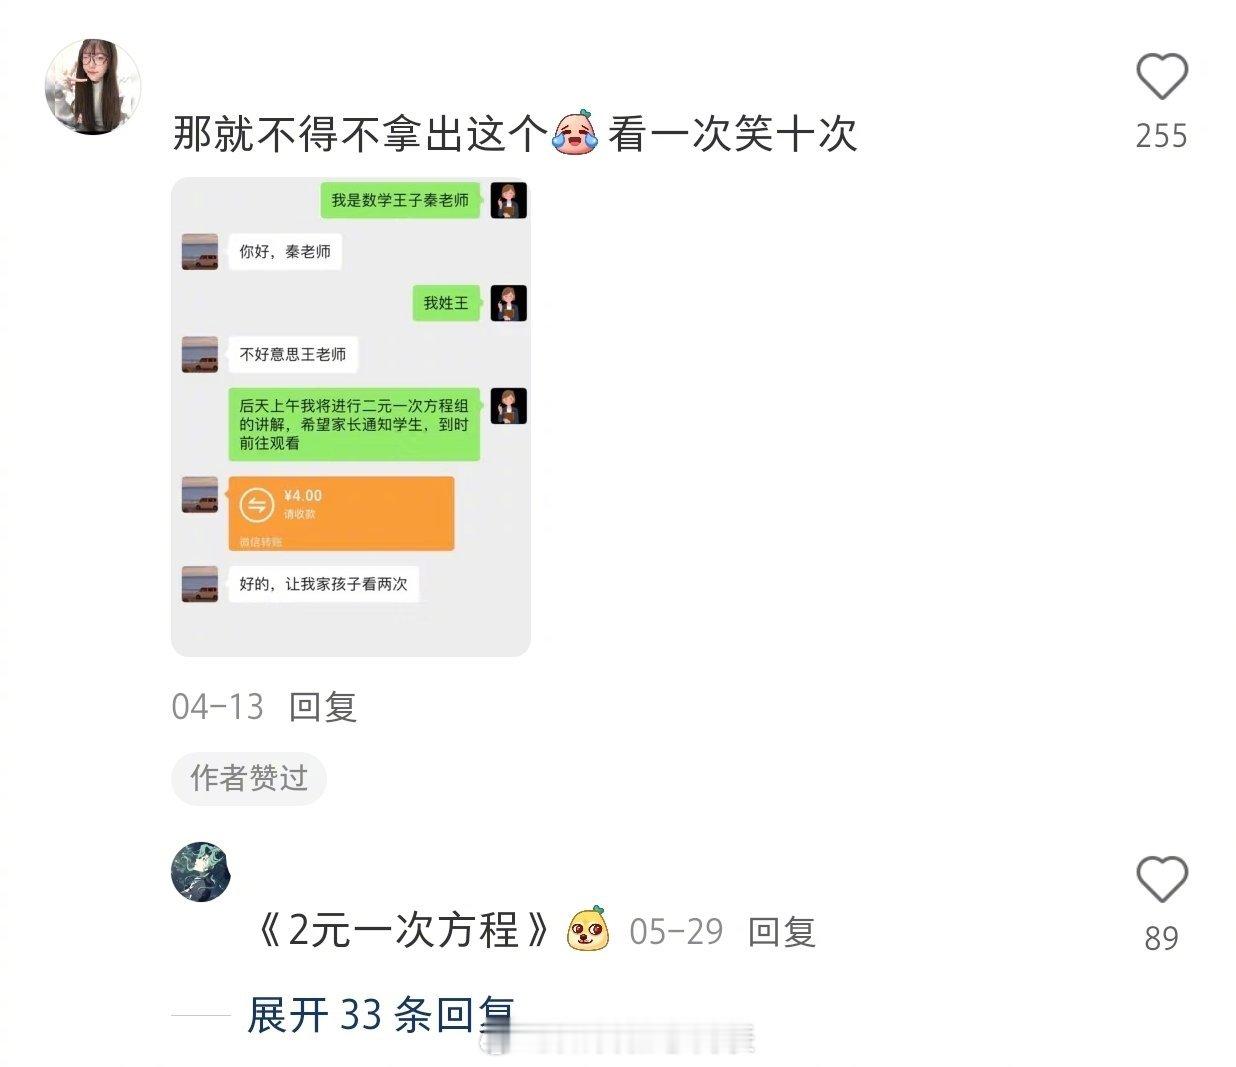The width and height of the screenshot is (1236, 1067).
Task: Tap the green bubble 我是数学王子秦老师
Action: (400, 200)
